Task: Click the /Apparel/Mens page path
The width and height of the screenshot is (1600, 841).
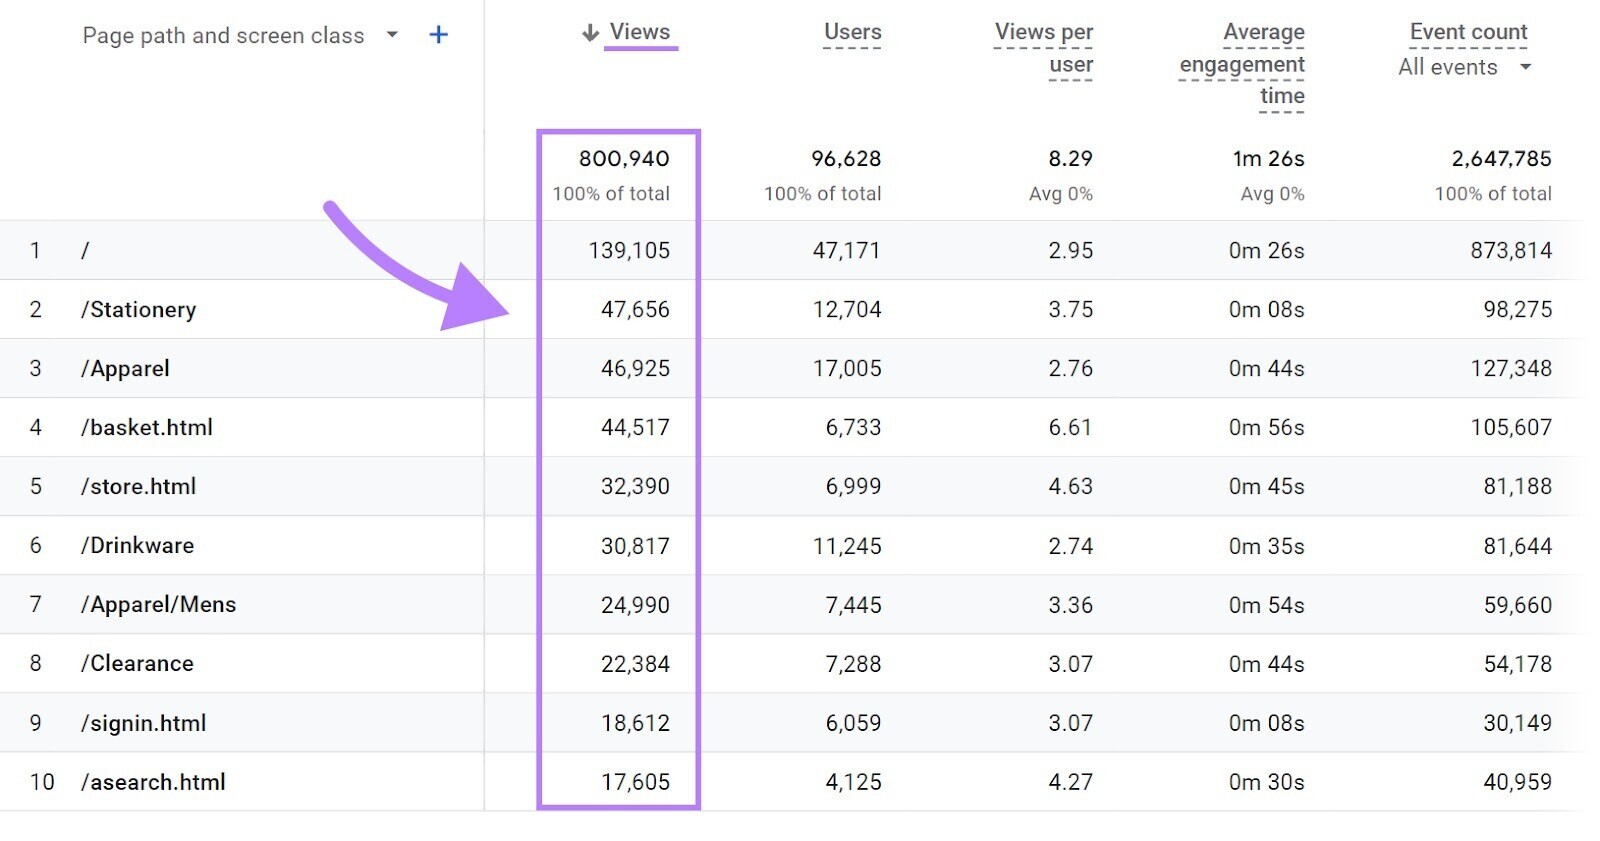Action: pos(158,605)
